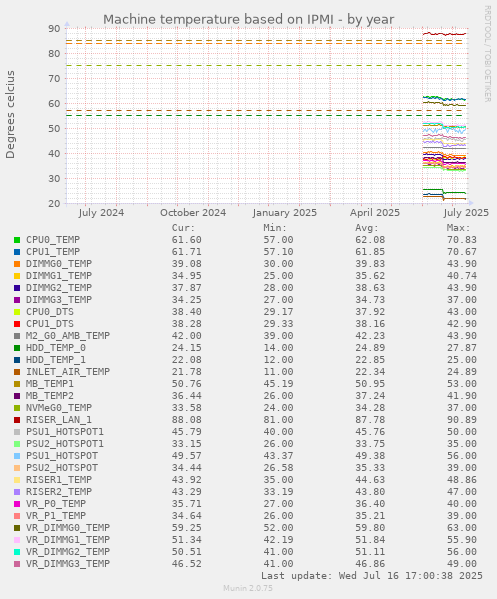Select the VR_DIMMG0_TEMP legend label
This screenshot has width=497, height=599.
click(x=68, y=528)
